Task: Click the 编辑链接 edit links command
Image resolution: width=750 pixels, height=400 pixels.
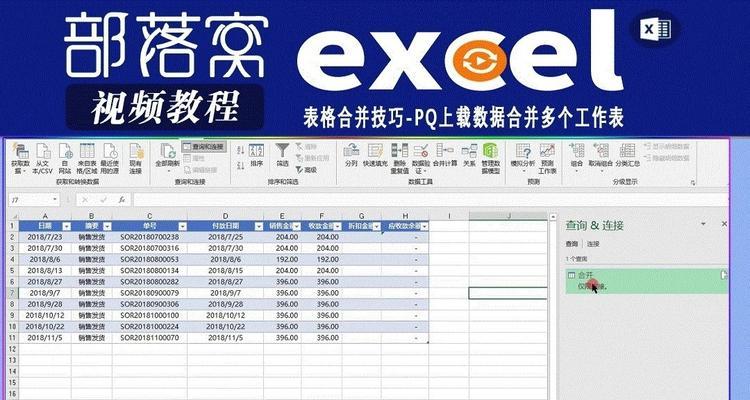Action: (201, 169)
